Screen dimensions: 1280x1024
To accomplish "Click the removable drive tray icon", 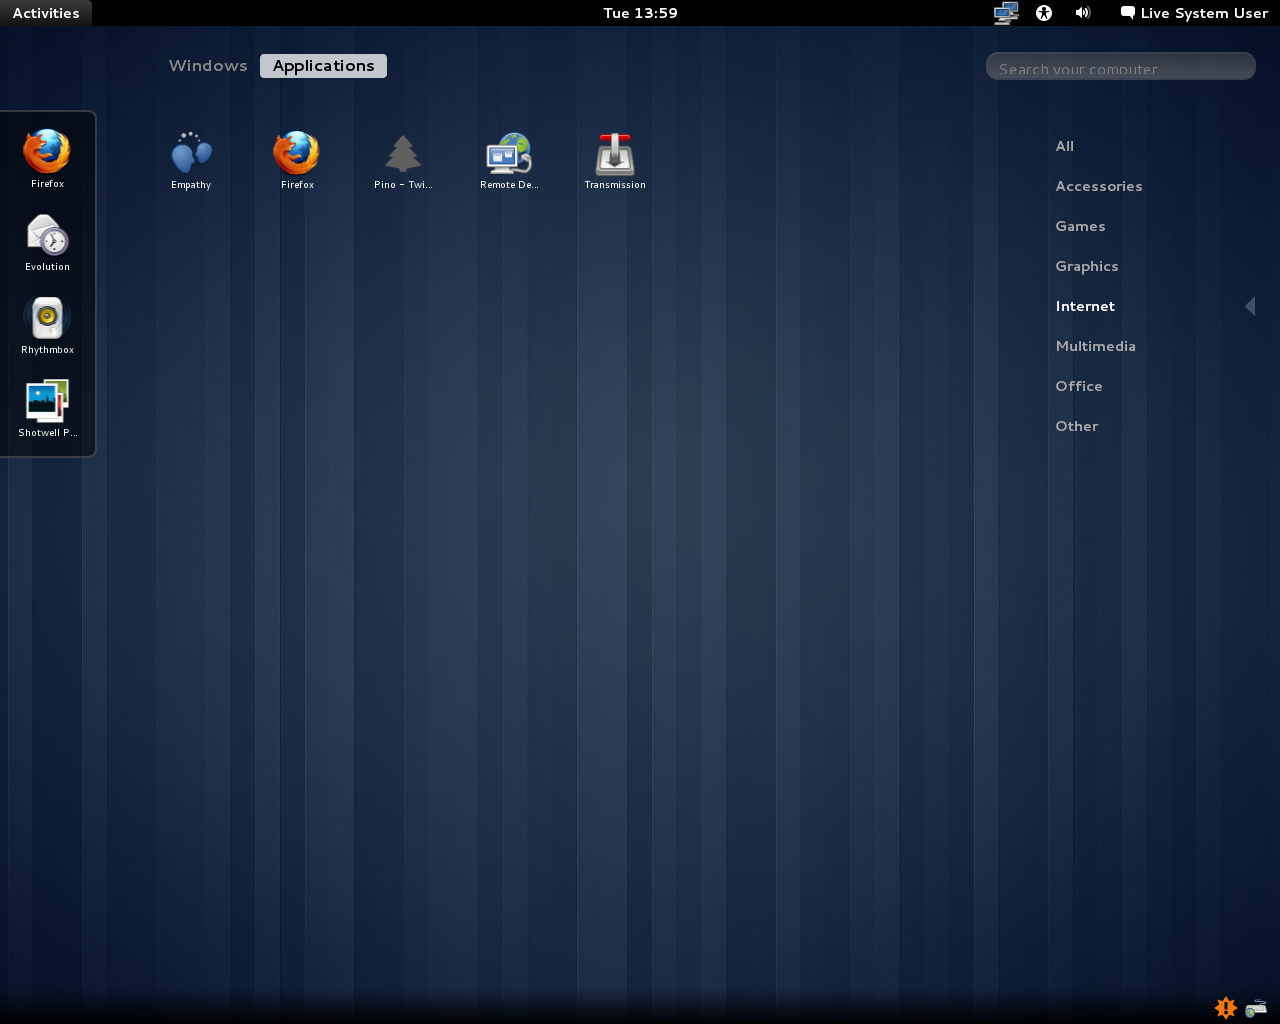I will point(1256,1008).
